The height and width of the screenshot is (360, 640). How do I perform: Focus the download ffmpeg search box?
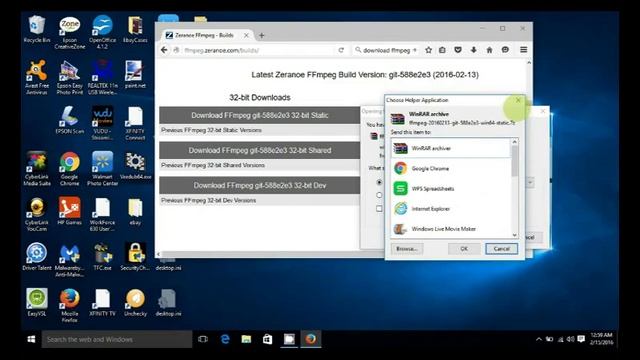386,50
